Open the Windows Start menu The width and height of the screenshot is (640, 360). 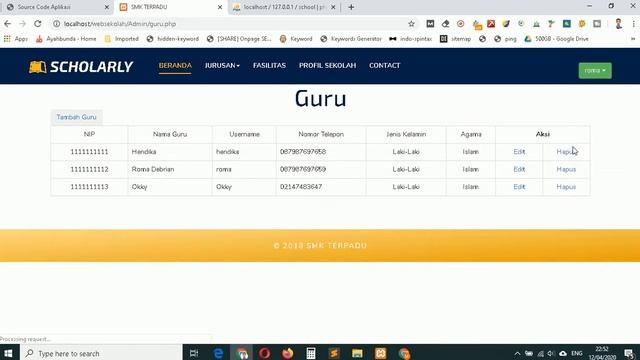click(8, 353)
